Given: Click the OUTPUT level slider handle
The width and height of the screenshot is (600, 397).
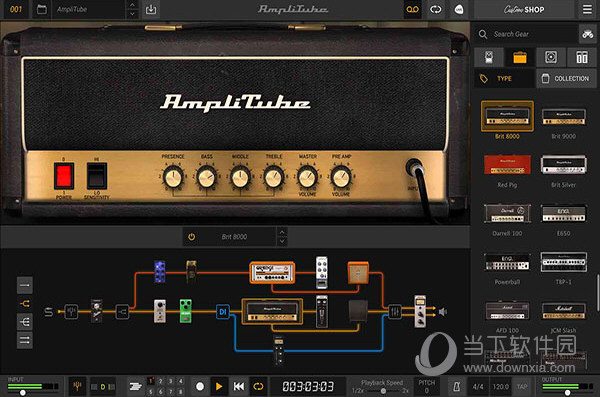Looking at the screenshot, I should coord(567,393).
